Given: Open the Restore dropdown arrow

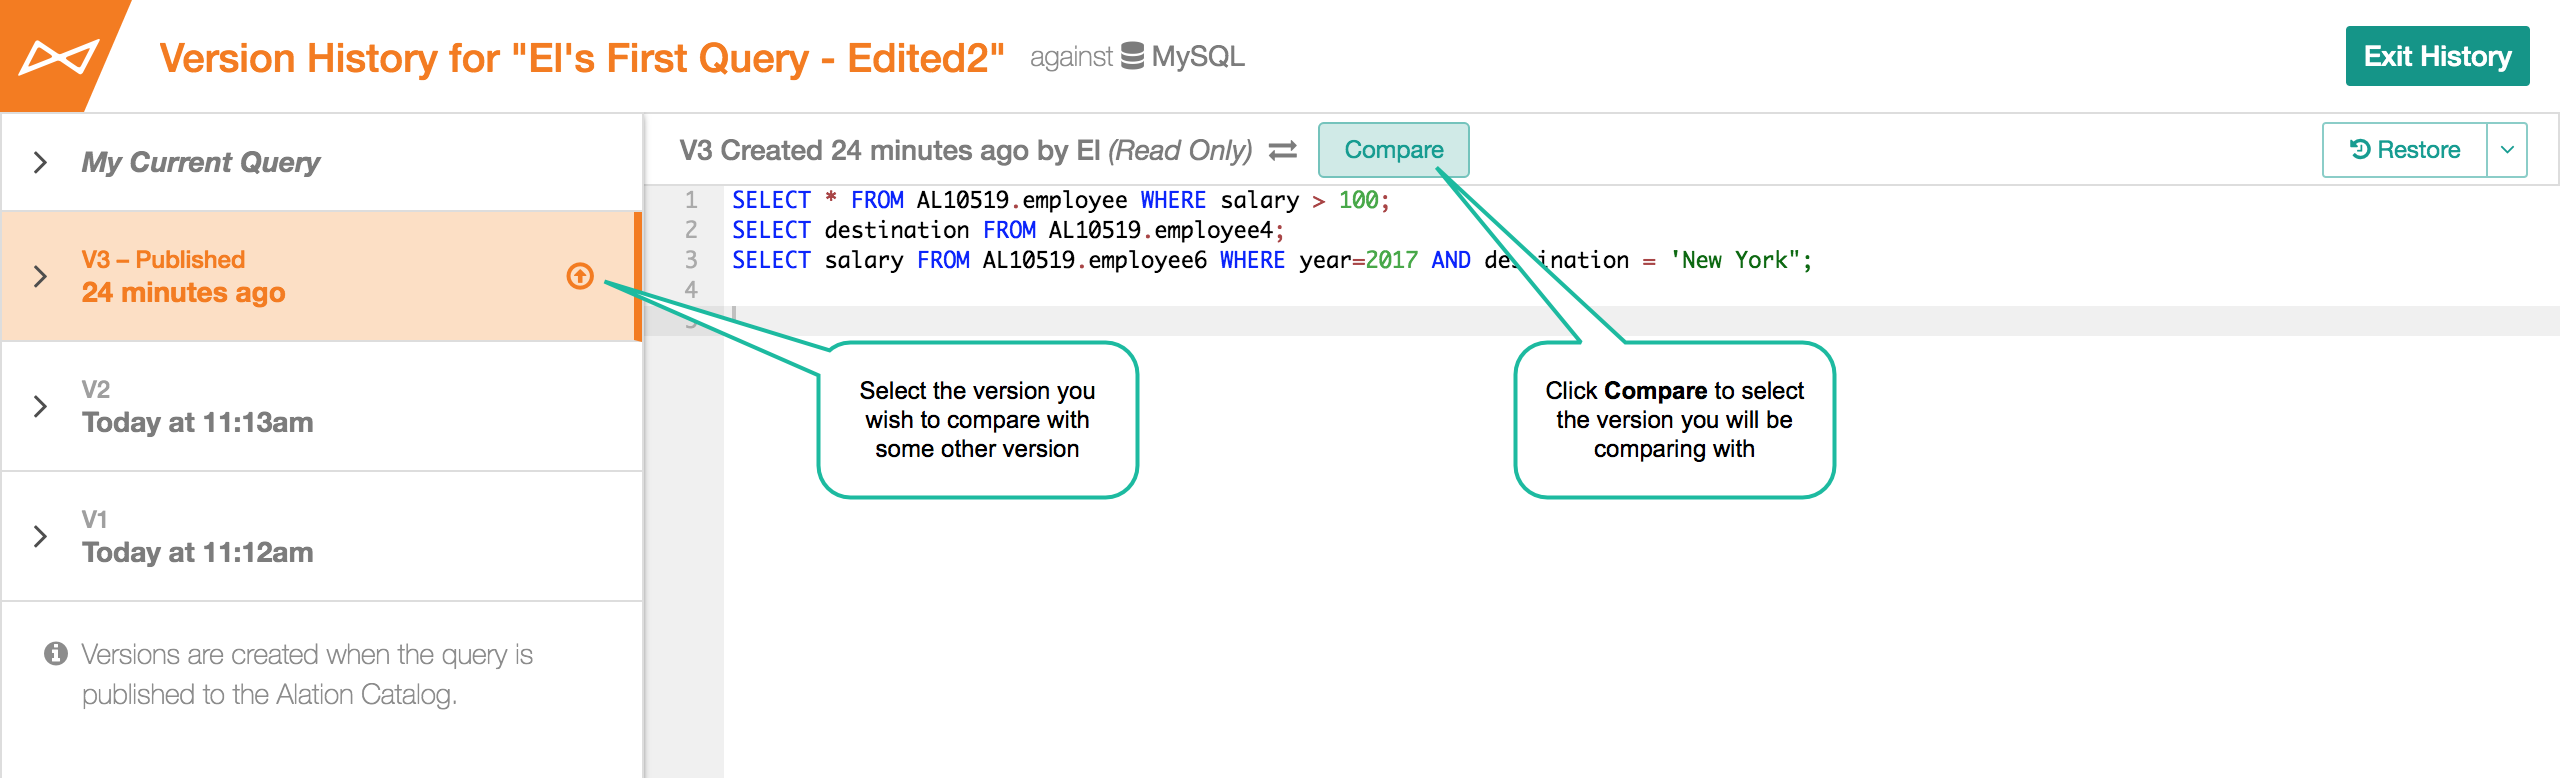Looking at the screenshot, I should coord(2507,150).
